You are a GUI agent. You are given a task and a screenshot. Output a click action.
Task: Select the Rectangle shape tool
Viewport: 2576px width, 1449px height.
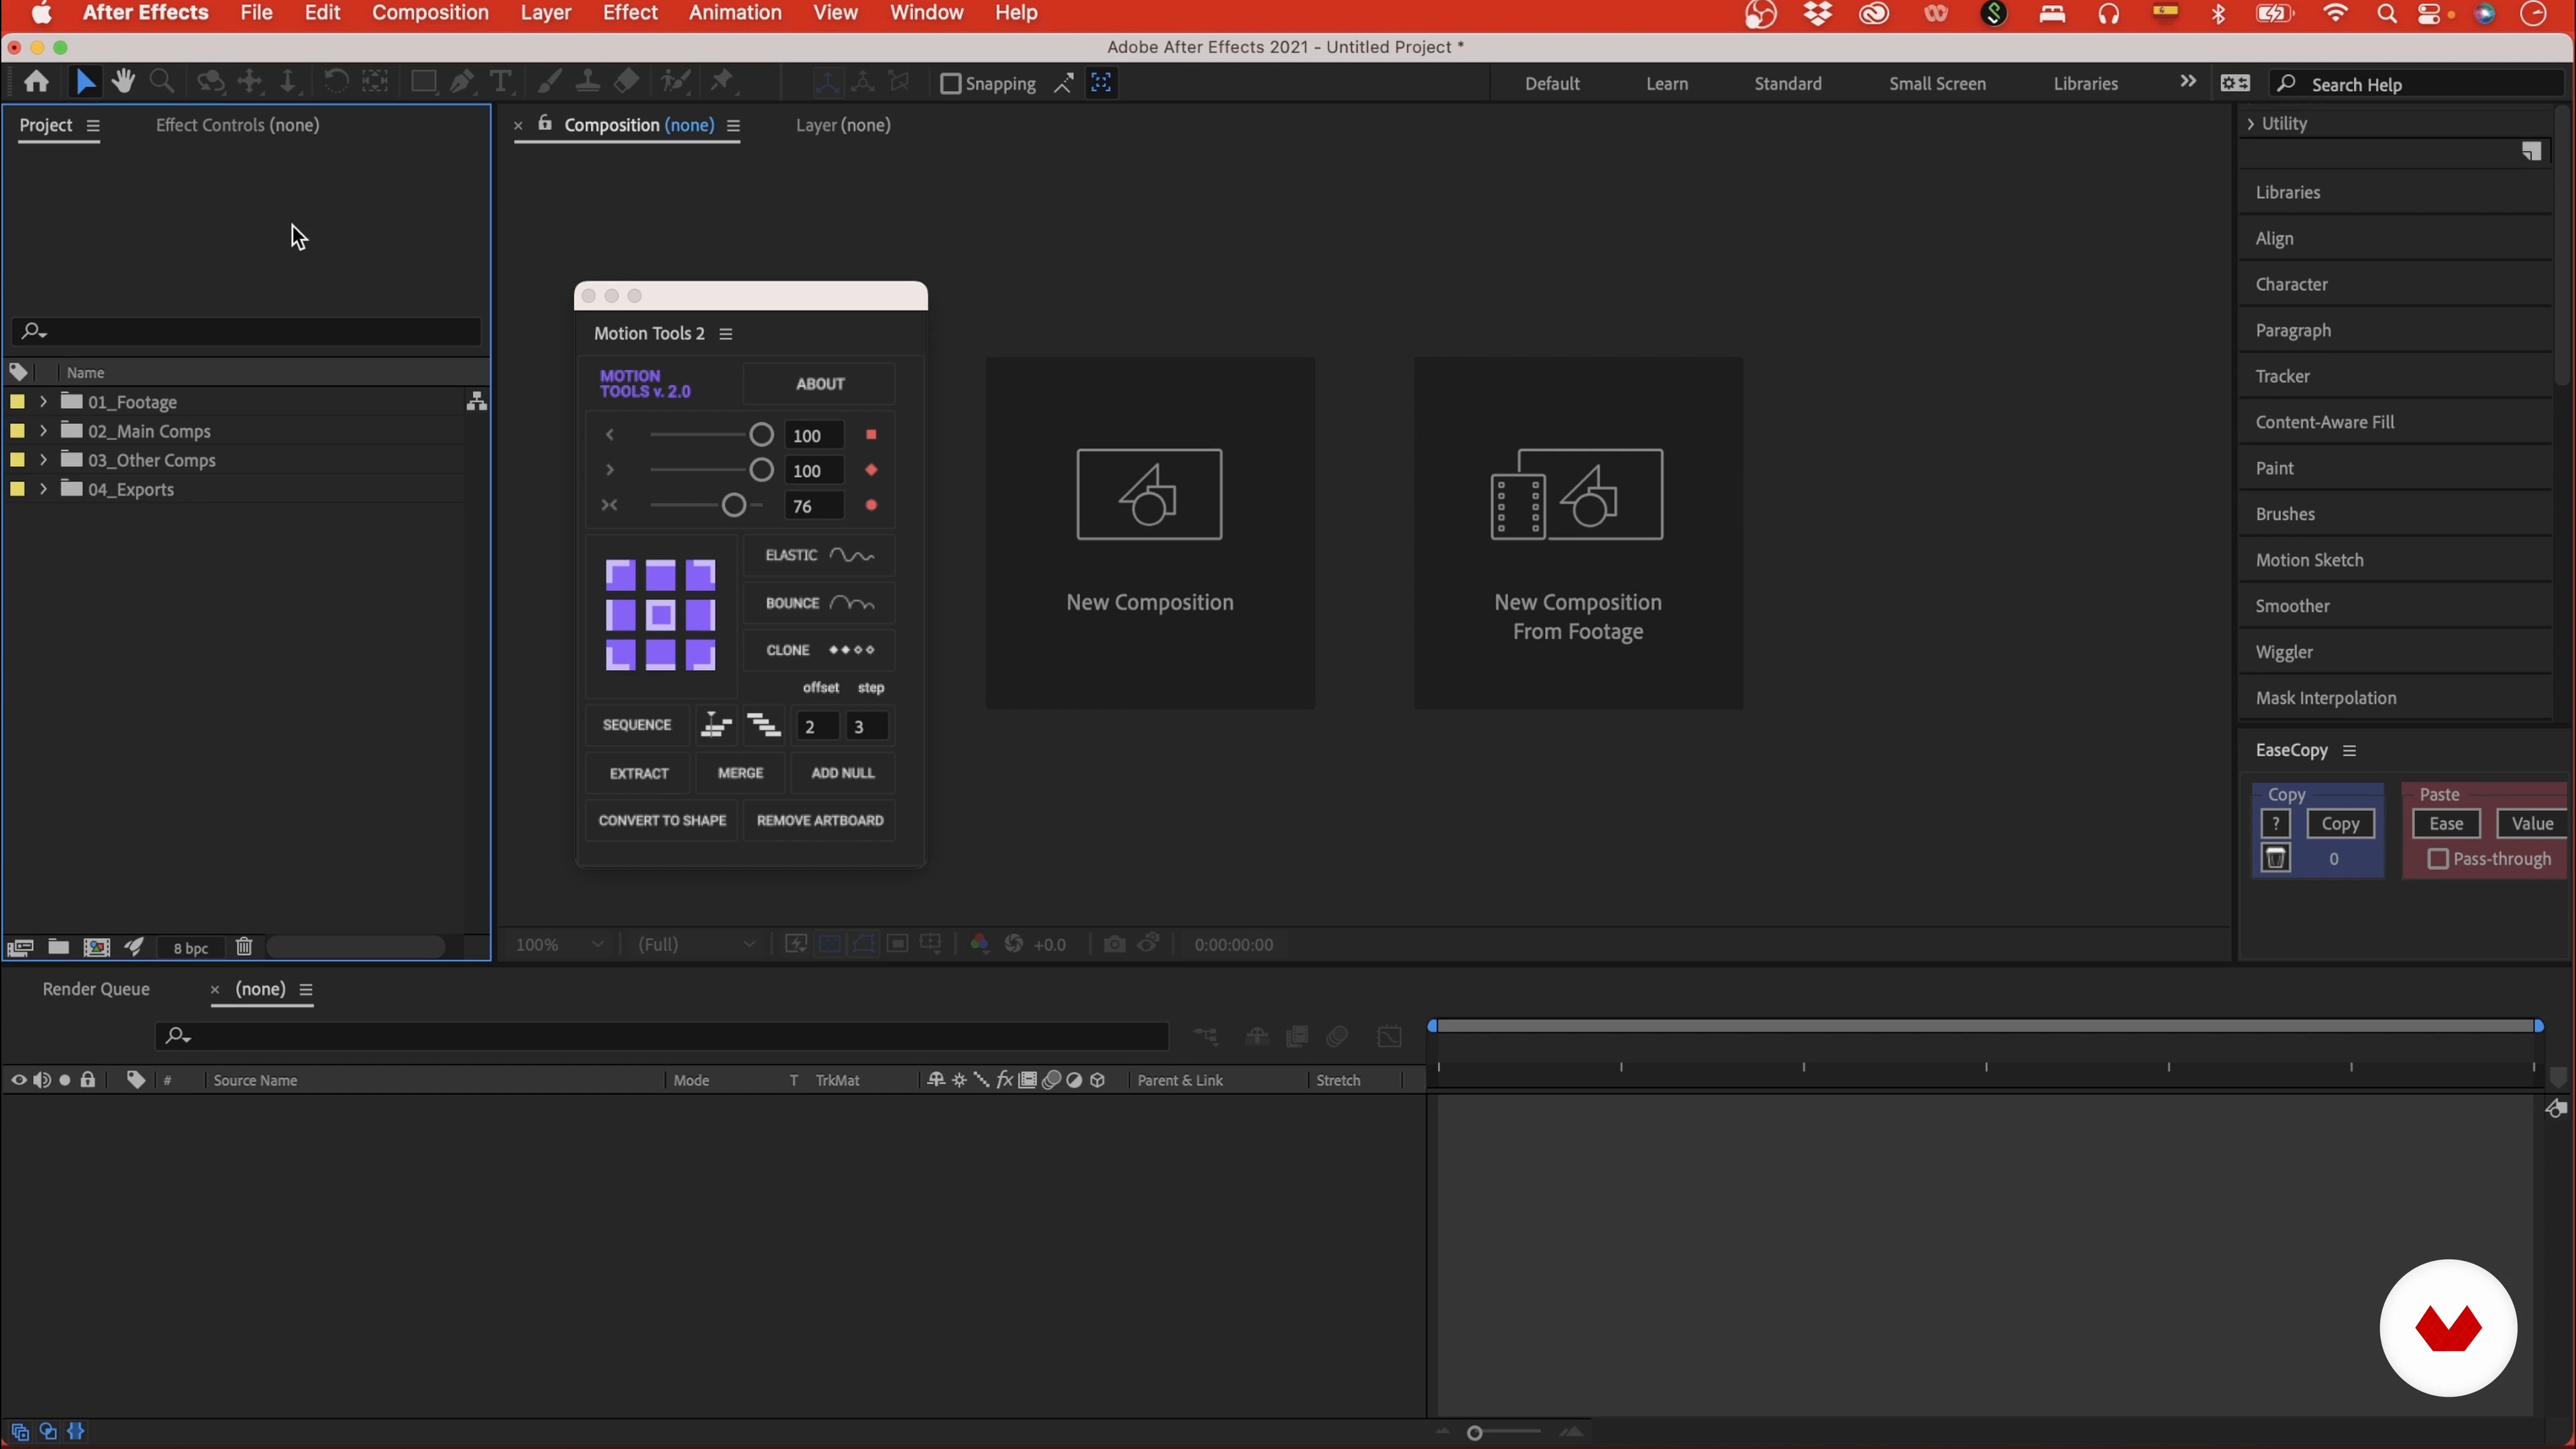click(424, 82)
